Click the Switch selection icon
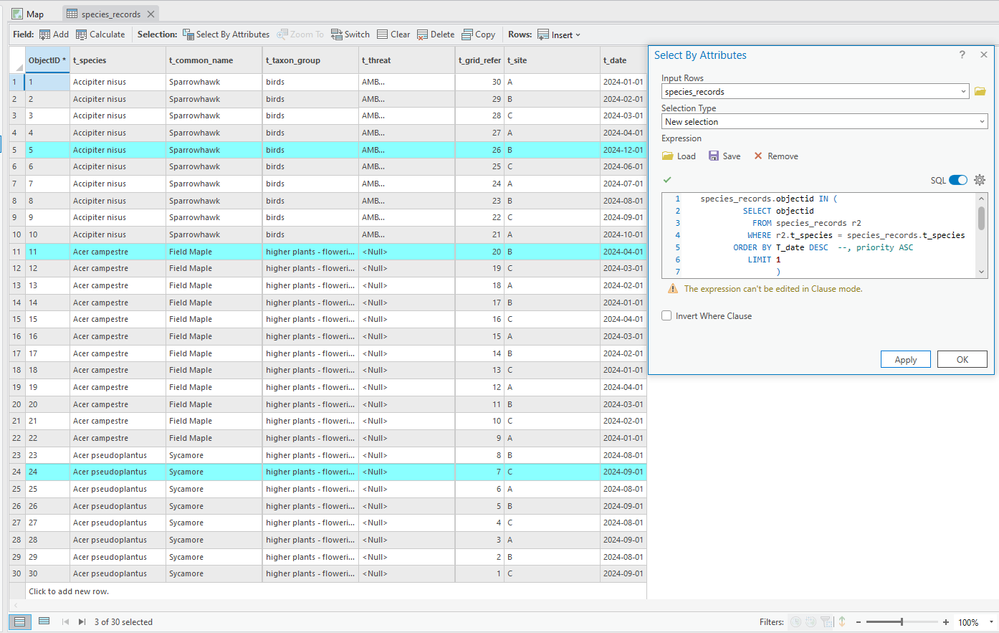Viewport: 999px width, 633px height. [x=338, y=34]
